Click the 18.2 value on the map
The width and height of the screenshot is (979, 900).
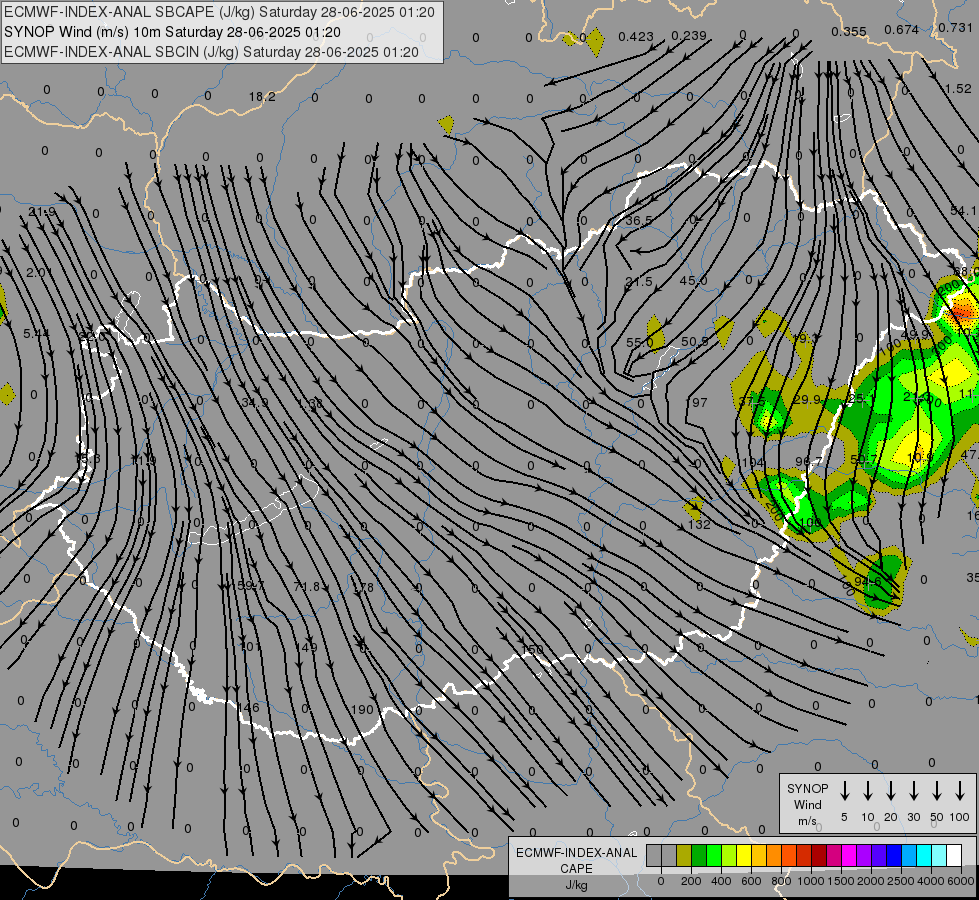(262, 97)
